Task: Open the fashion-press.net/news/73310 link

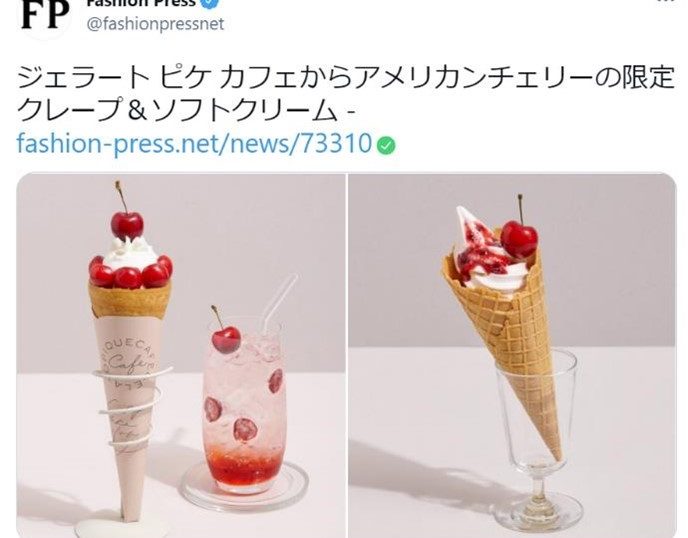Action: click(x=194, y=143)
